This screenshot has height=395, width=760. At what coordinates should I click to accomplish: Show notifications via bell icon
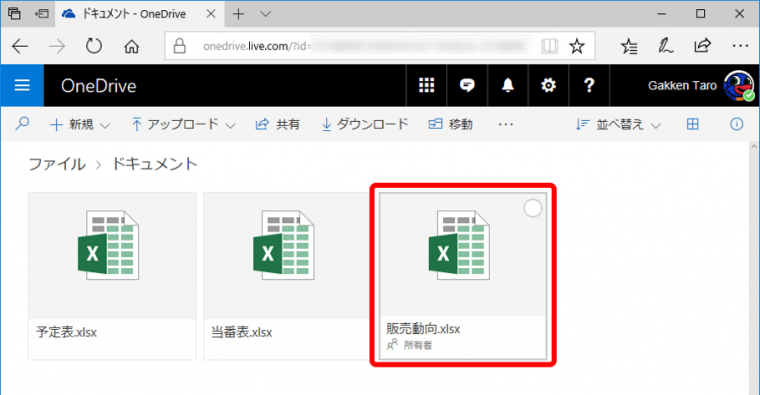click(x=507, y=86)
